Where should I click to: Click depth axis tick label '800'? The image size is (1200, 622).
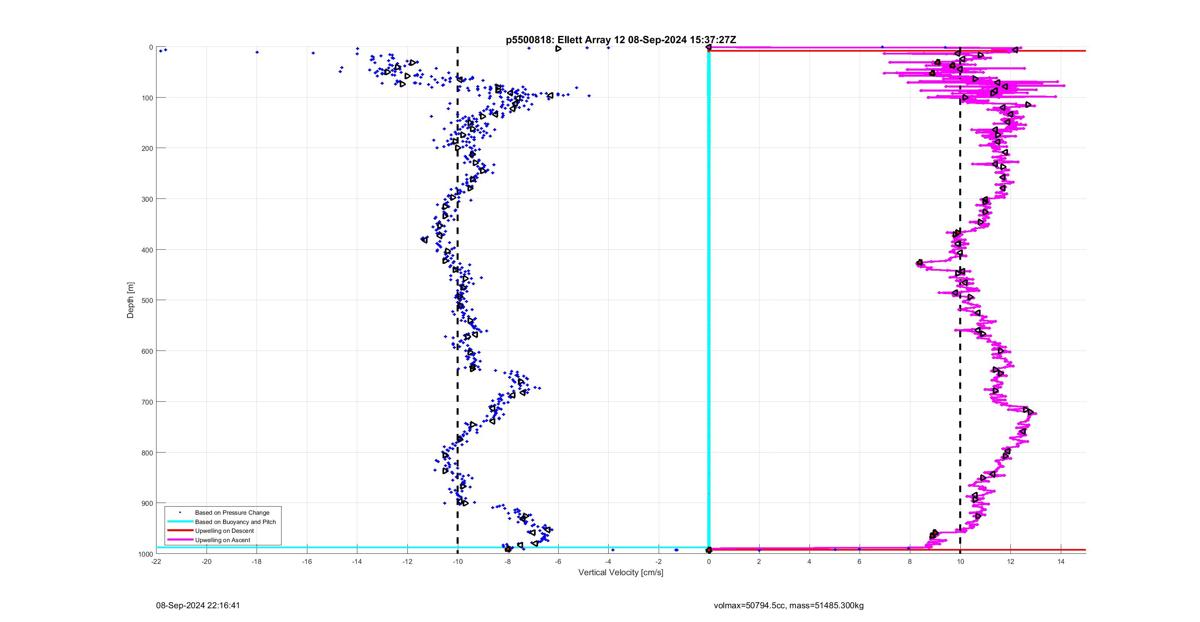[147, 452]
